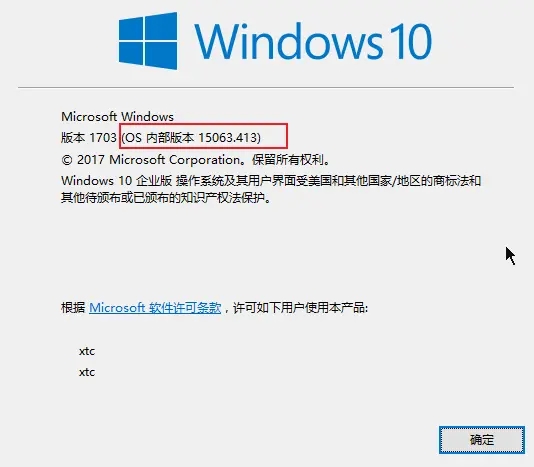Select the first xtc licensee name
This screenshot has width=534, height=467.
[87, 351]
